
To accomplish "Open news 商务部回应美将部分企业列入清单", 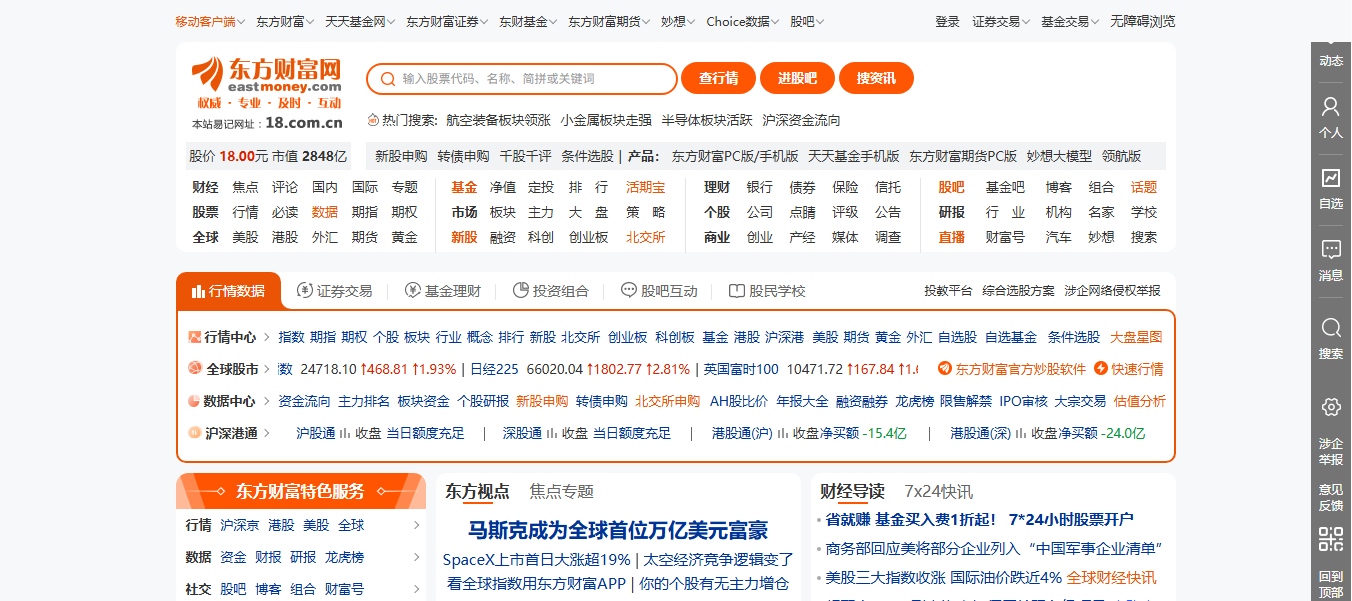I will [993, 549].
